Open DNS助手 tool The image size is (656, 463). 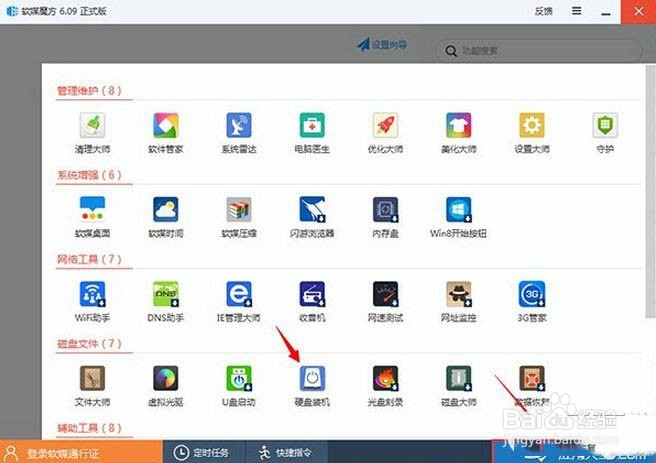(x=166, y=302)
